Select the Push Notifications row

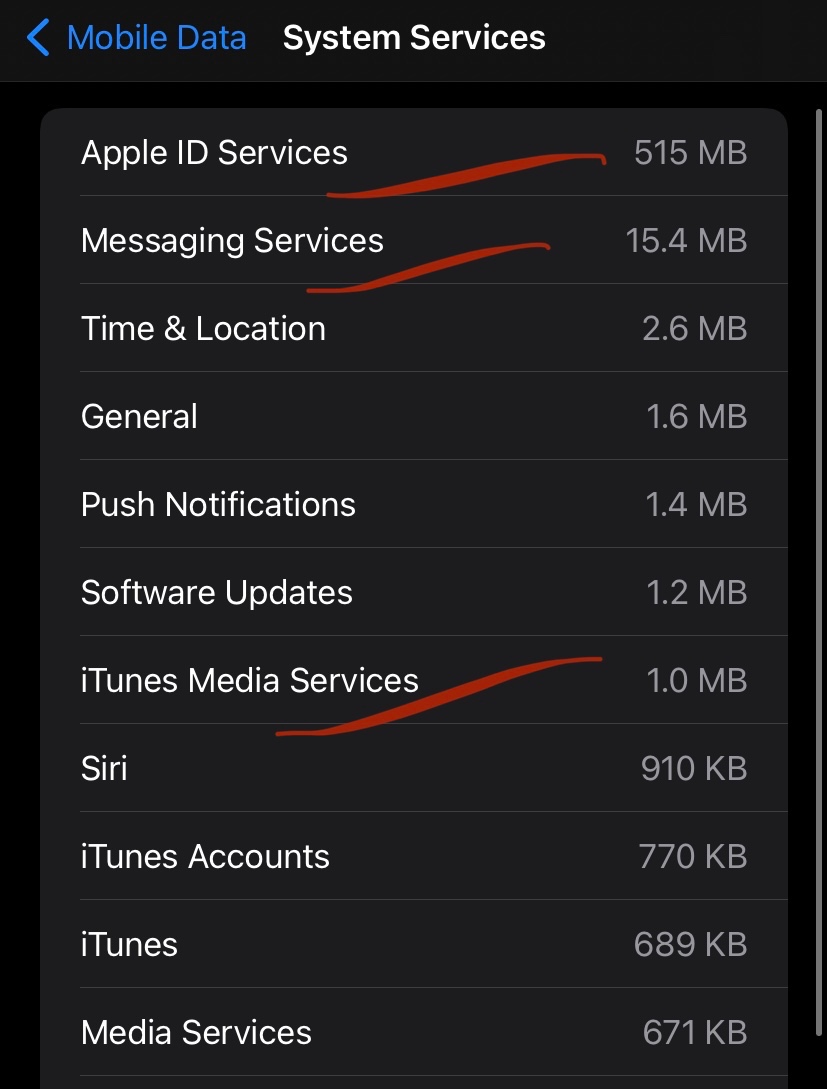click(x=218, y=505)
